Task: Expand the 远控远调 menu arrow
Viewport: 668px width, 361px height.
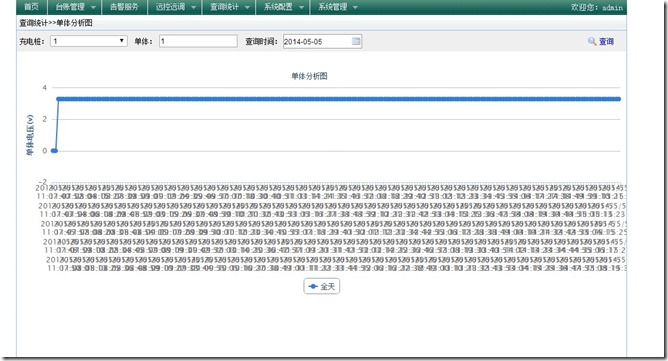Action: [193, 7]
